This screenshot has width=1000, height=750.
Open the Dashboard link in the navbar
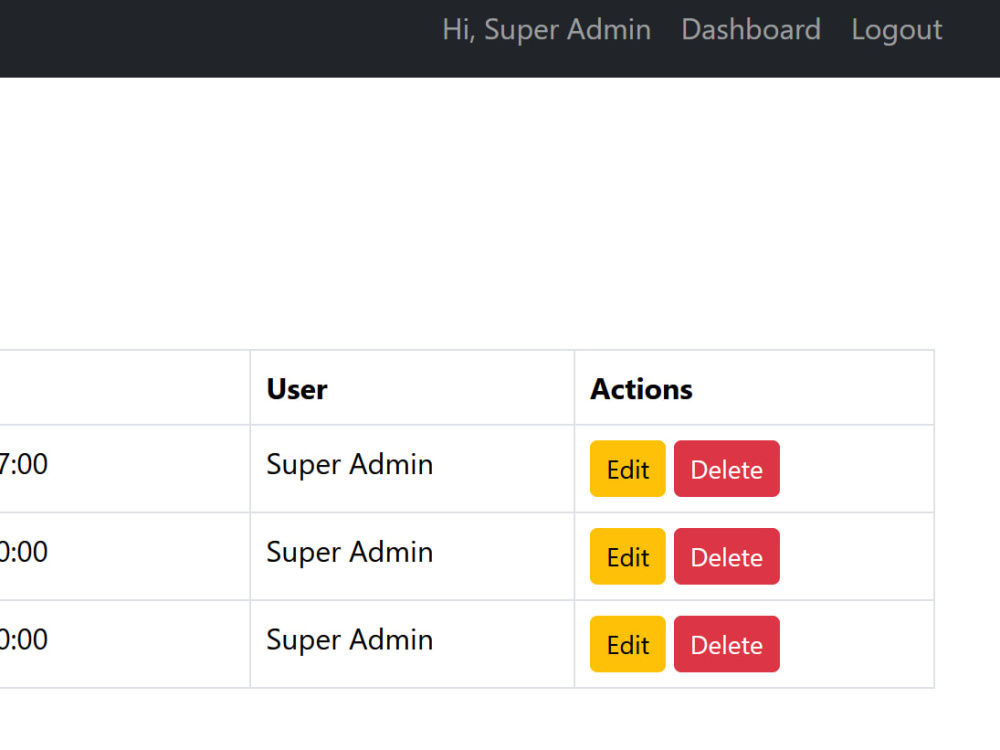click(751, 30)
